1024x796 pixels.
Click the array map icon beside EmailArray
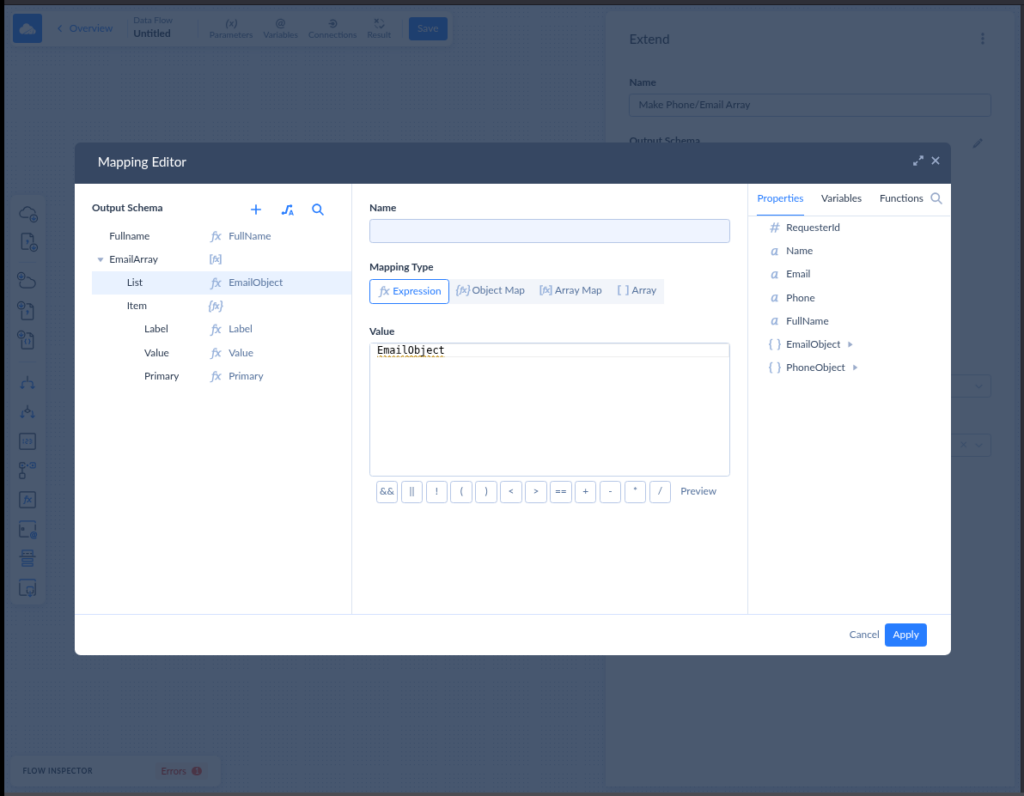pos(216,259)
